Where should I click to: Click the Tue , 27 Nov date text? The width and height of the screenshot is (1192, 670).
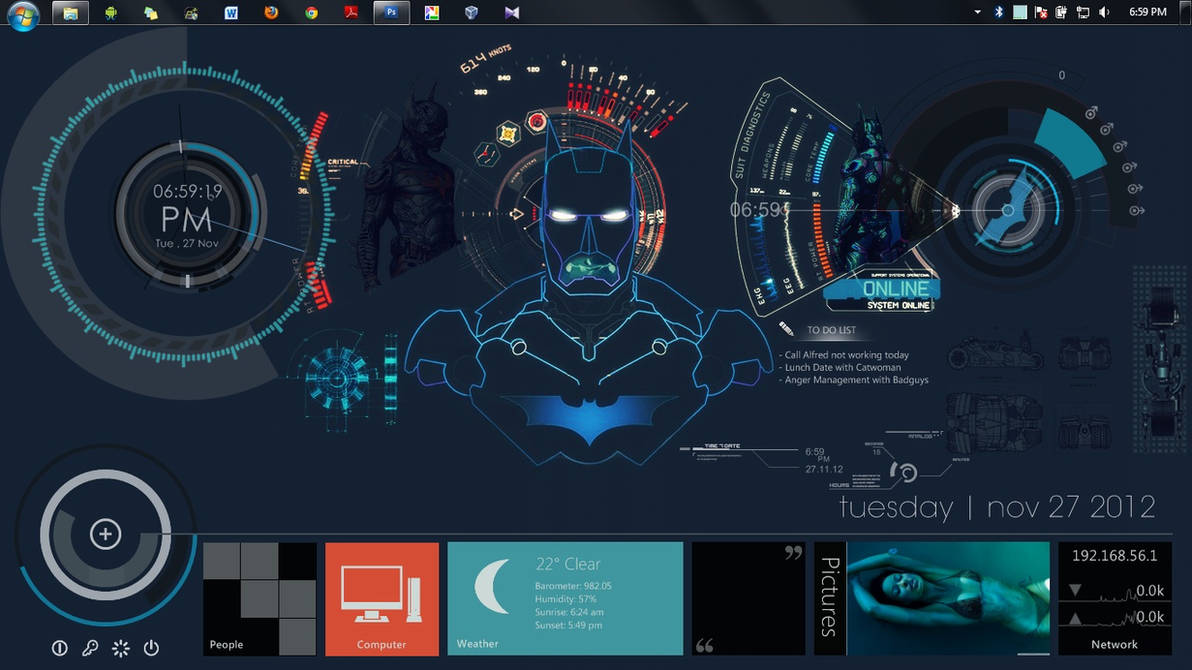pyautogui.click(x=187, y=244)
